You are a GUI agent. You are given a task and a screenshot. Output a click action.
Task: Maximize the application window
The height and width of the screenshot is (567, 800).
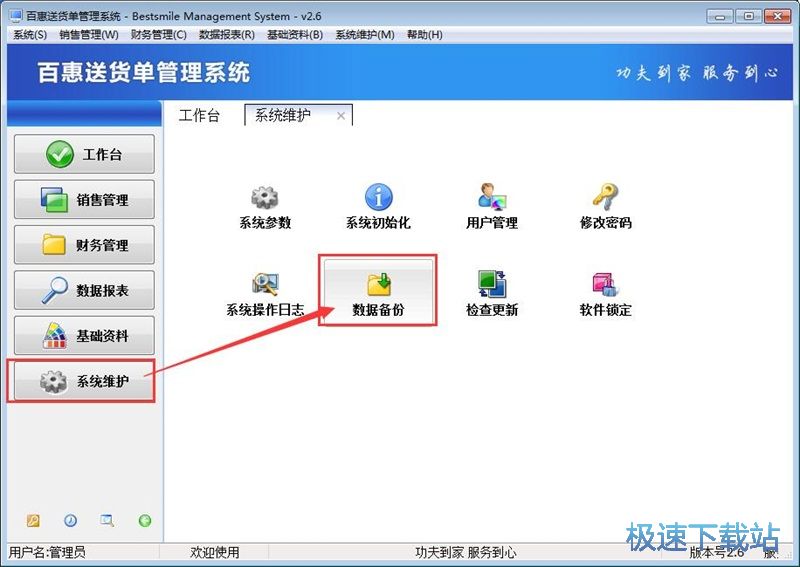[748, 16]
